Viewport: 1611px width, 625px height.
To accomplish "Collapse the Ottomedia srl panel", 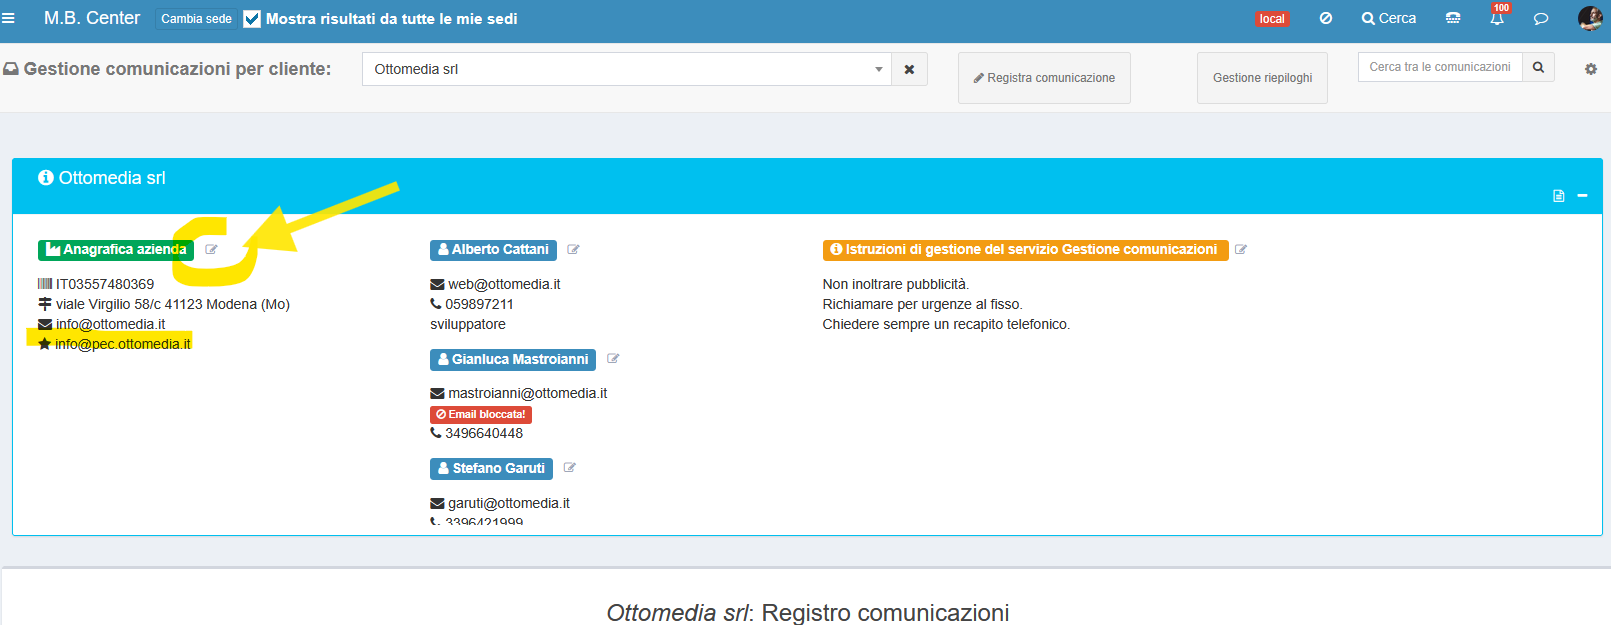I will 1582,196.
